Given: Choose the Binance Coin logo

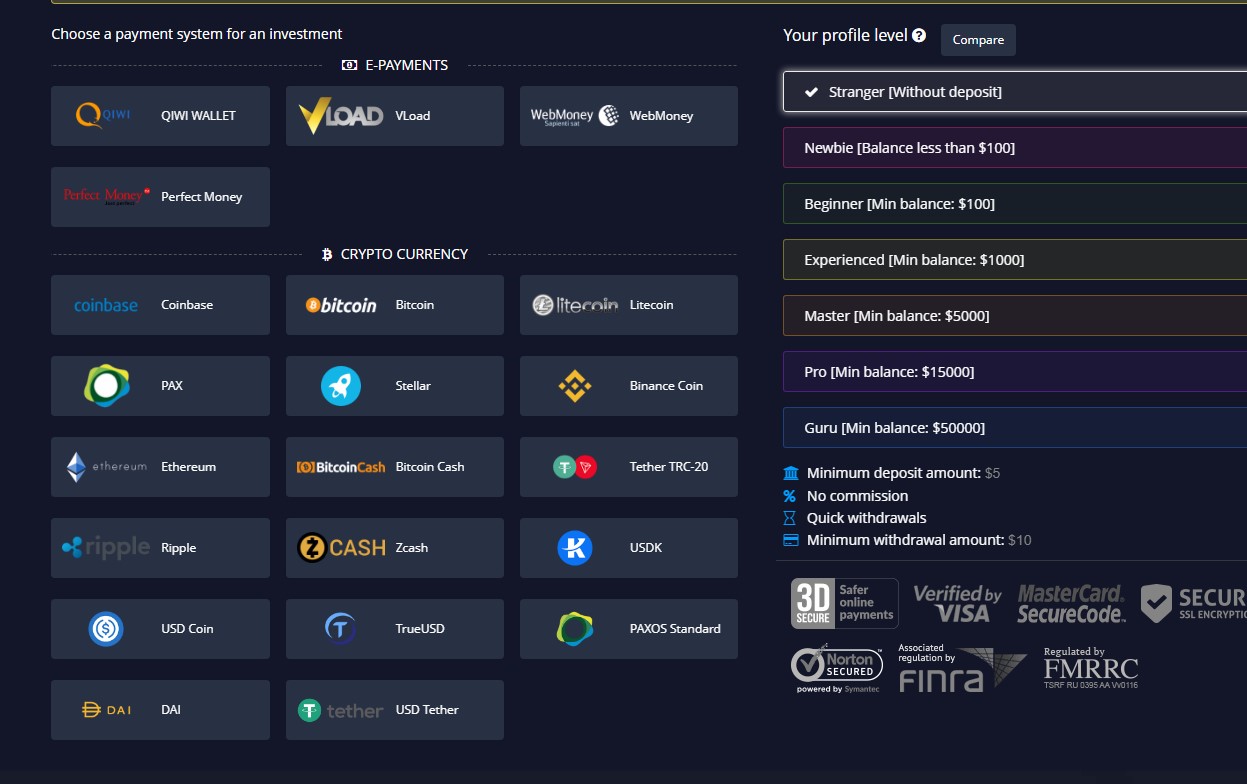Looking at the screenshot, I should click(575, 386).
